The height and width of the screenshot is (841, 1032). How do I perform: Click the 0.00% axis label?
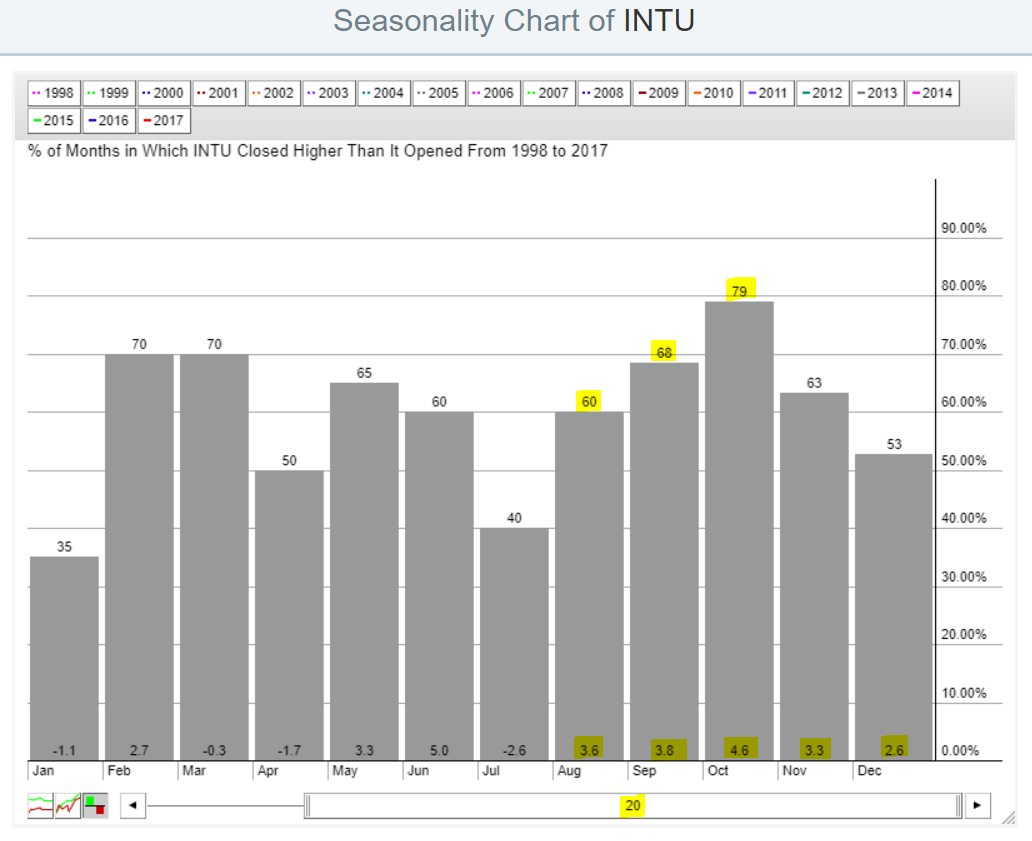tap(960, 750)
